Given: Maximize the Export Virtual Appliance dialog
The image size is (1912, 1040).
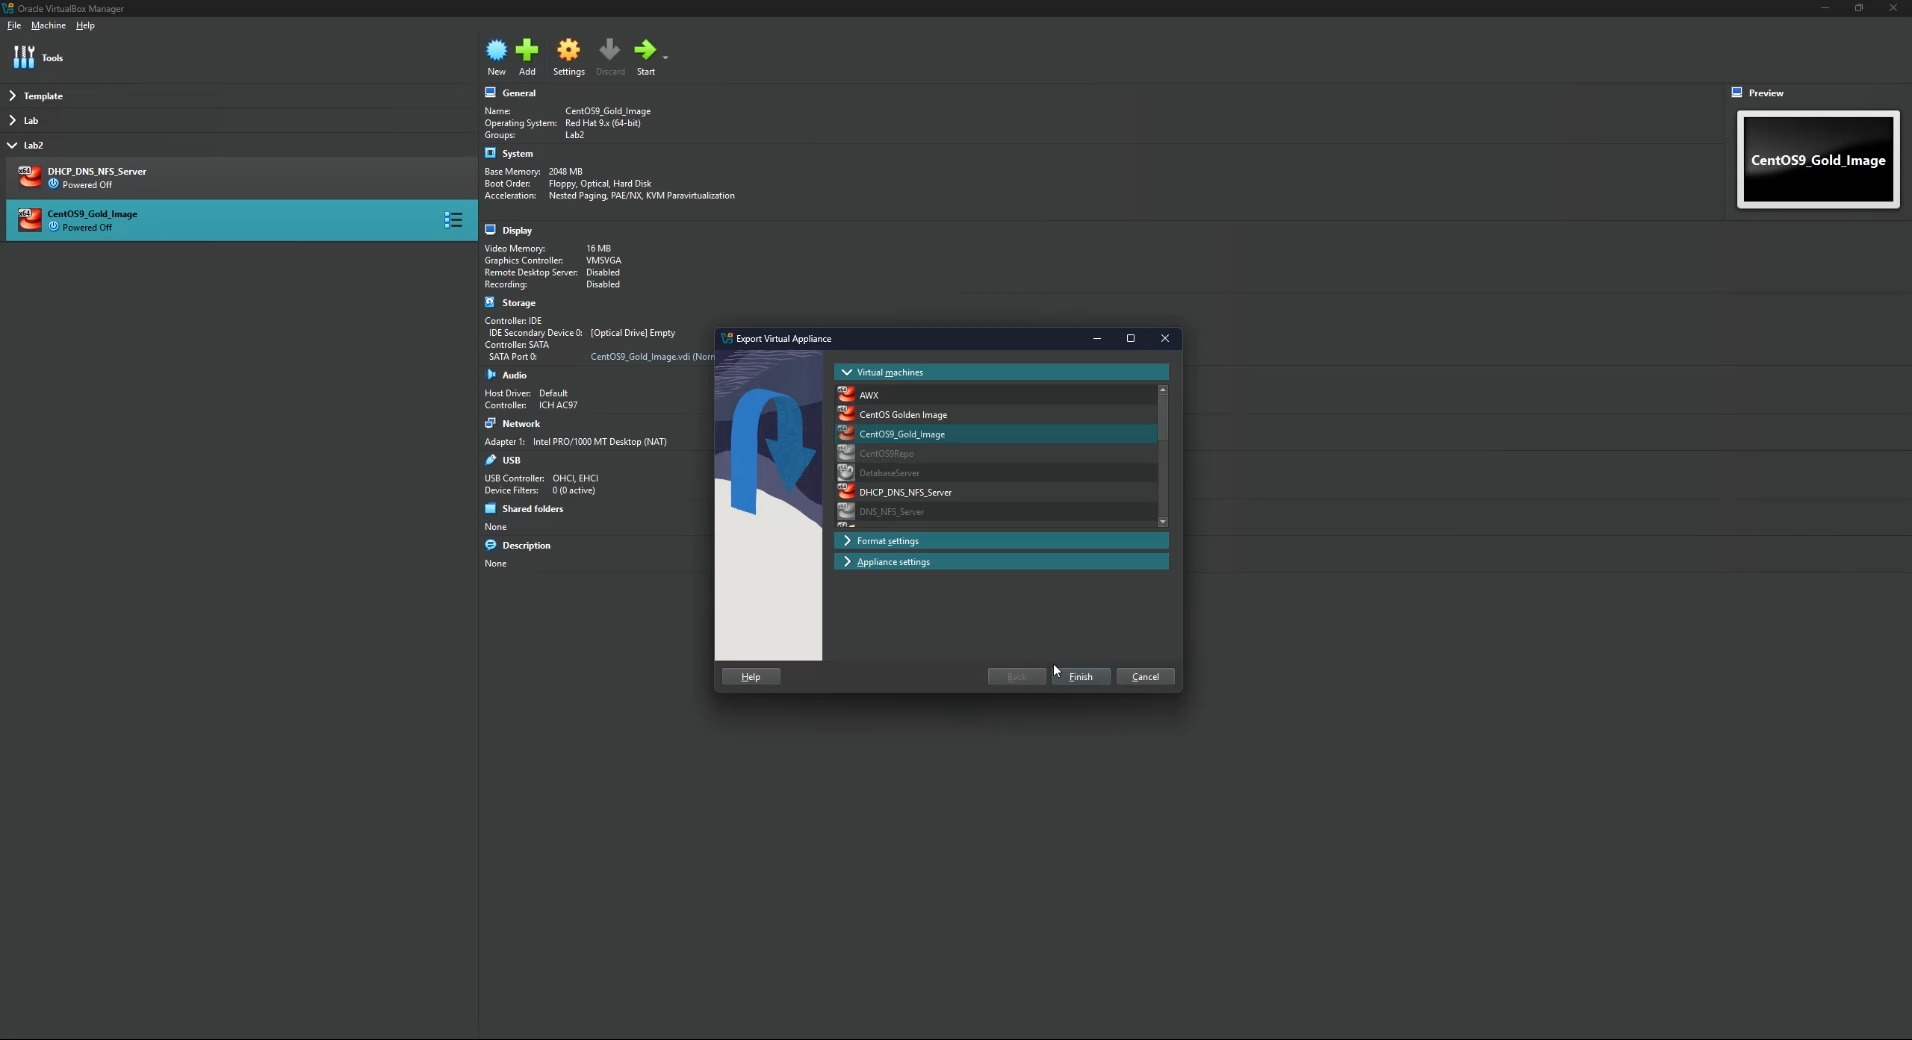Looking at the screenshot, I should 1131,338.
